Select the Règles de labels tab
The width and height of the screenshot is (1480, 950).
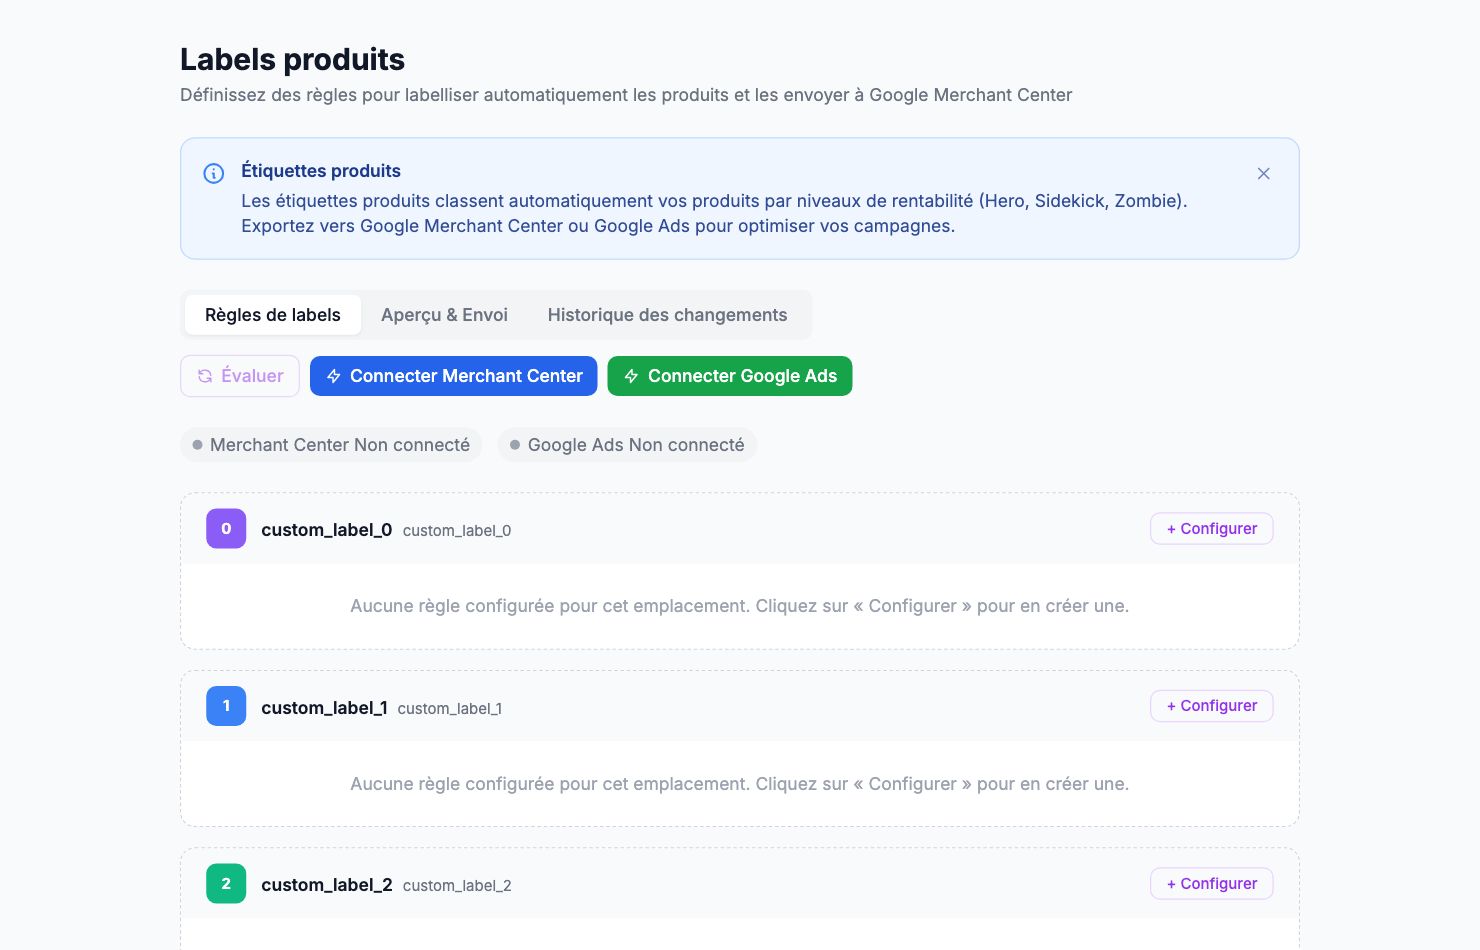tap(273, 315)
